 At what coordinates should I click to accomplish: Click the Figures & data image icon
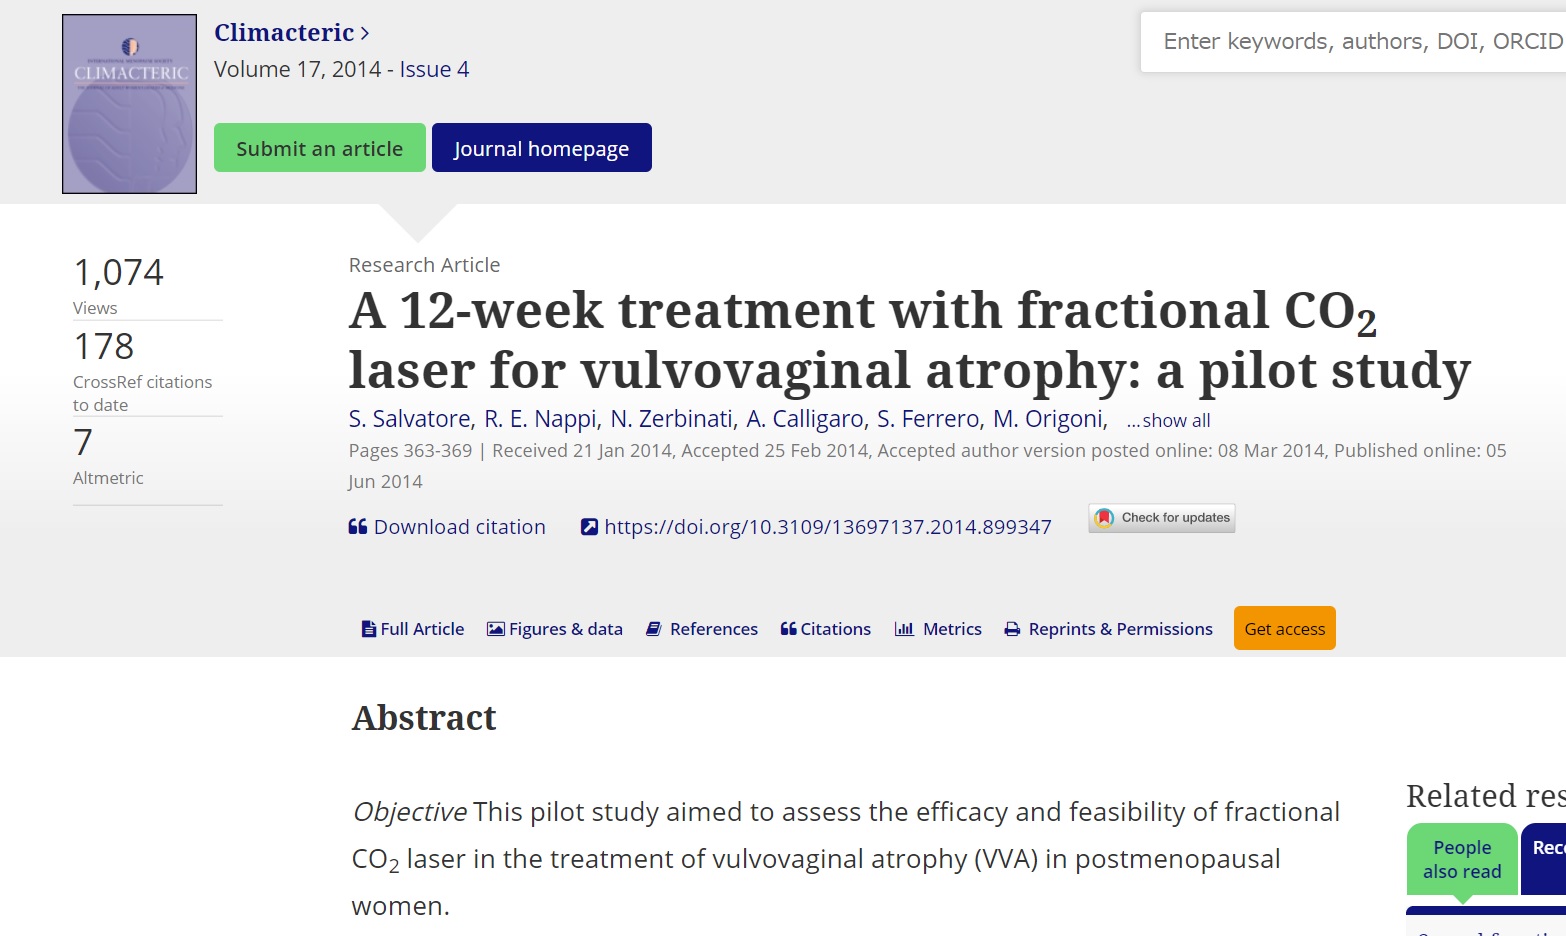coord(496,629)
